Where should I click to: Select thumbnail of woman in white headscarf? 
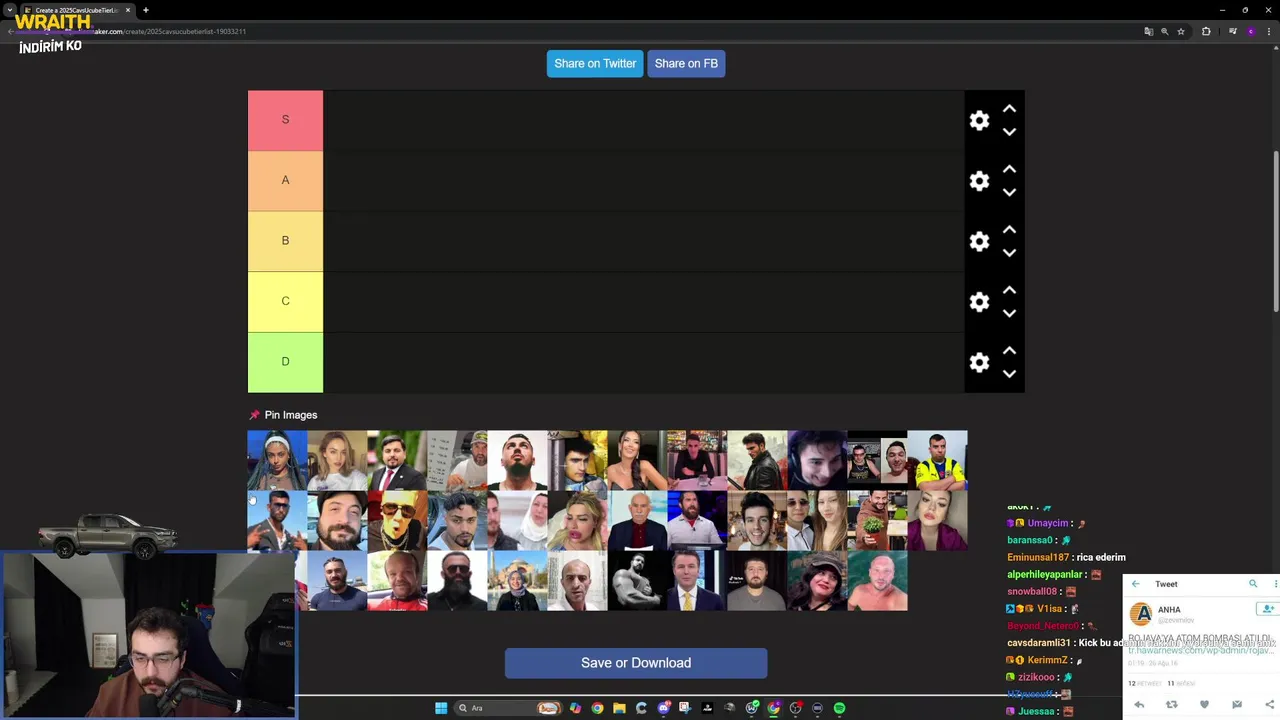(x=517, y=520)
